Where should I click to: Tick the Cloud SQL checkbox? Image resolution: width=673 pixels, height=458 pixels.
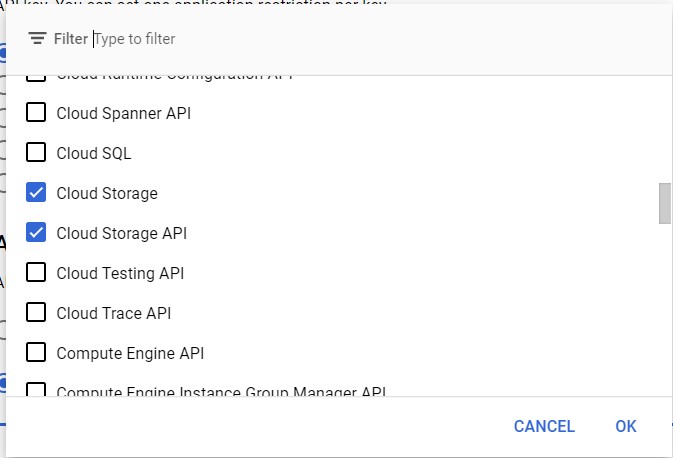tap(36, 153)
